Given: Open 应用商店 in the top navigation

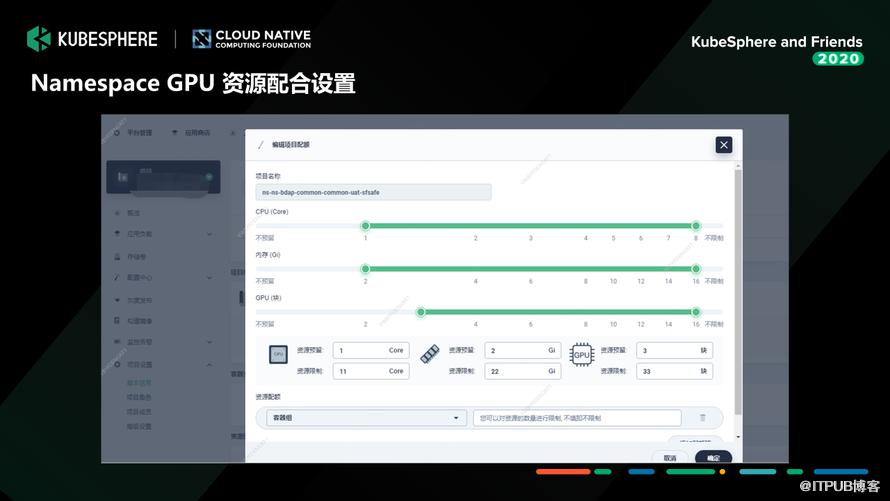Looking at the screenshot, I should pos(197,133).
